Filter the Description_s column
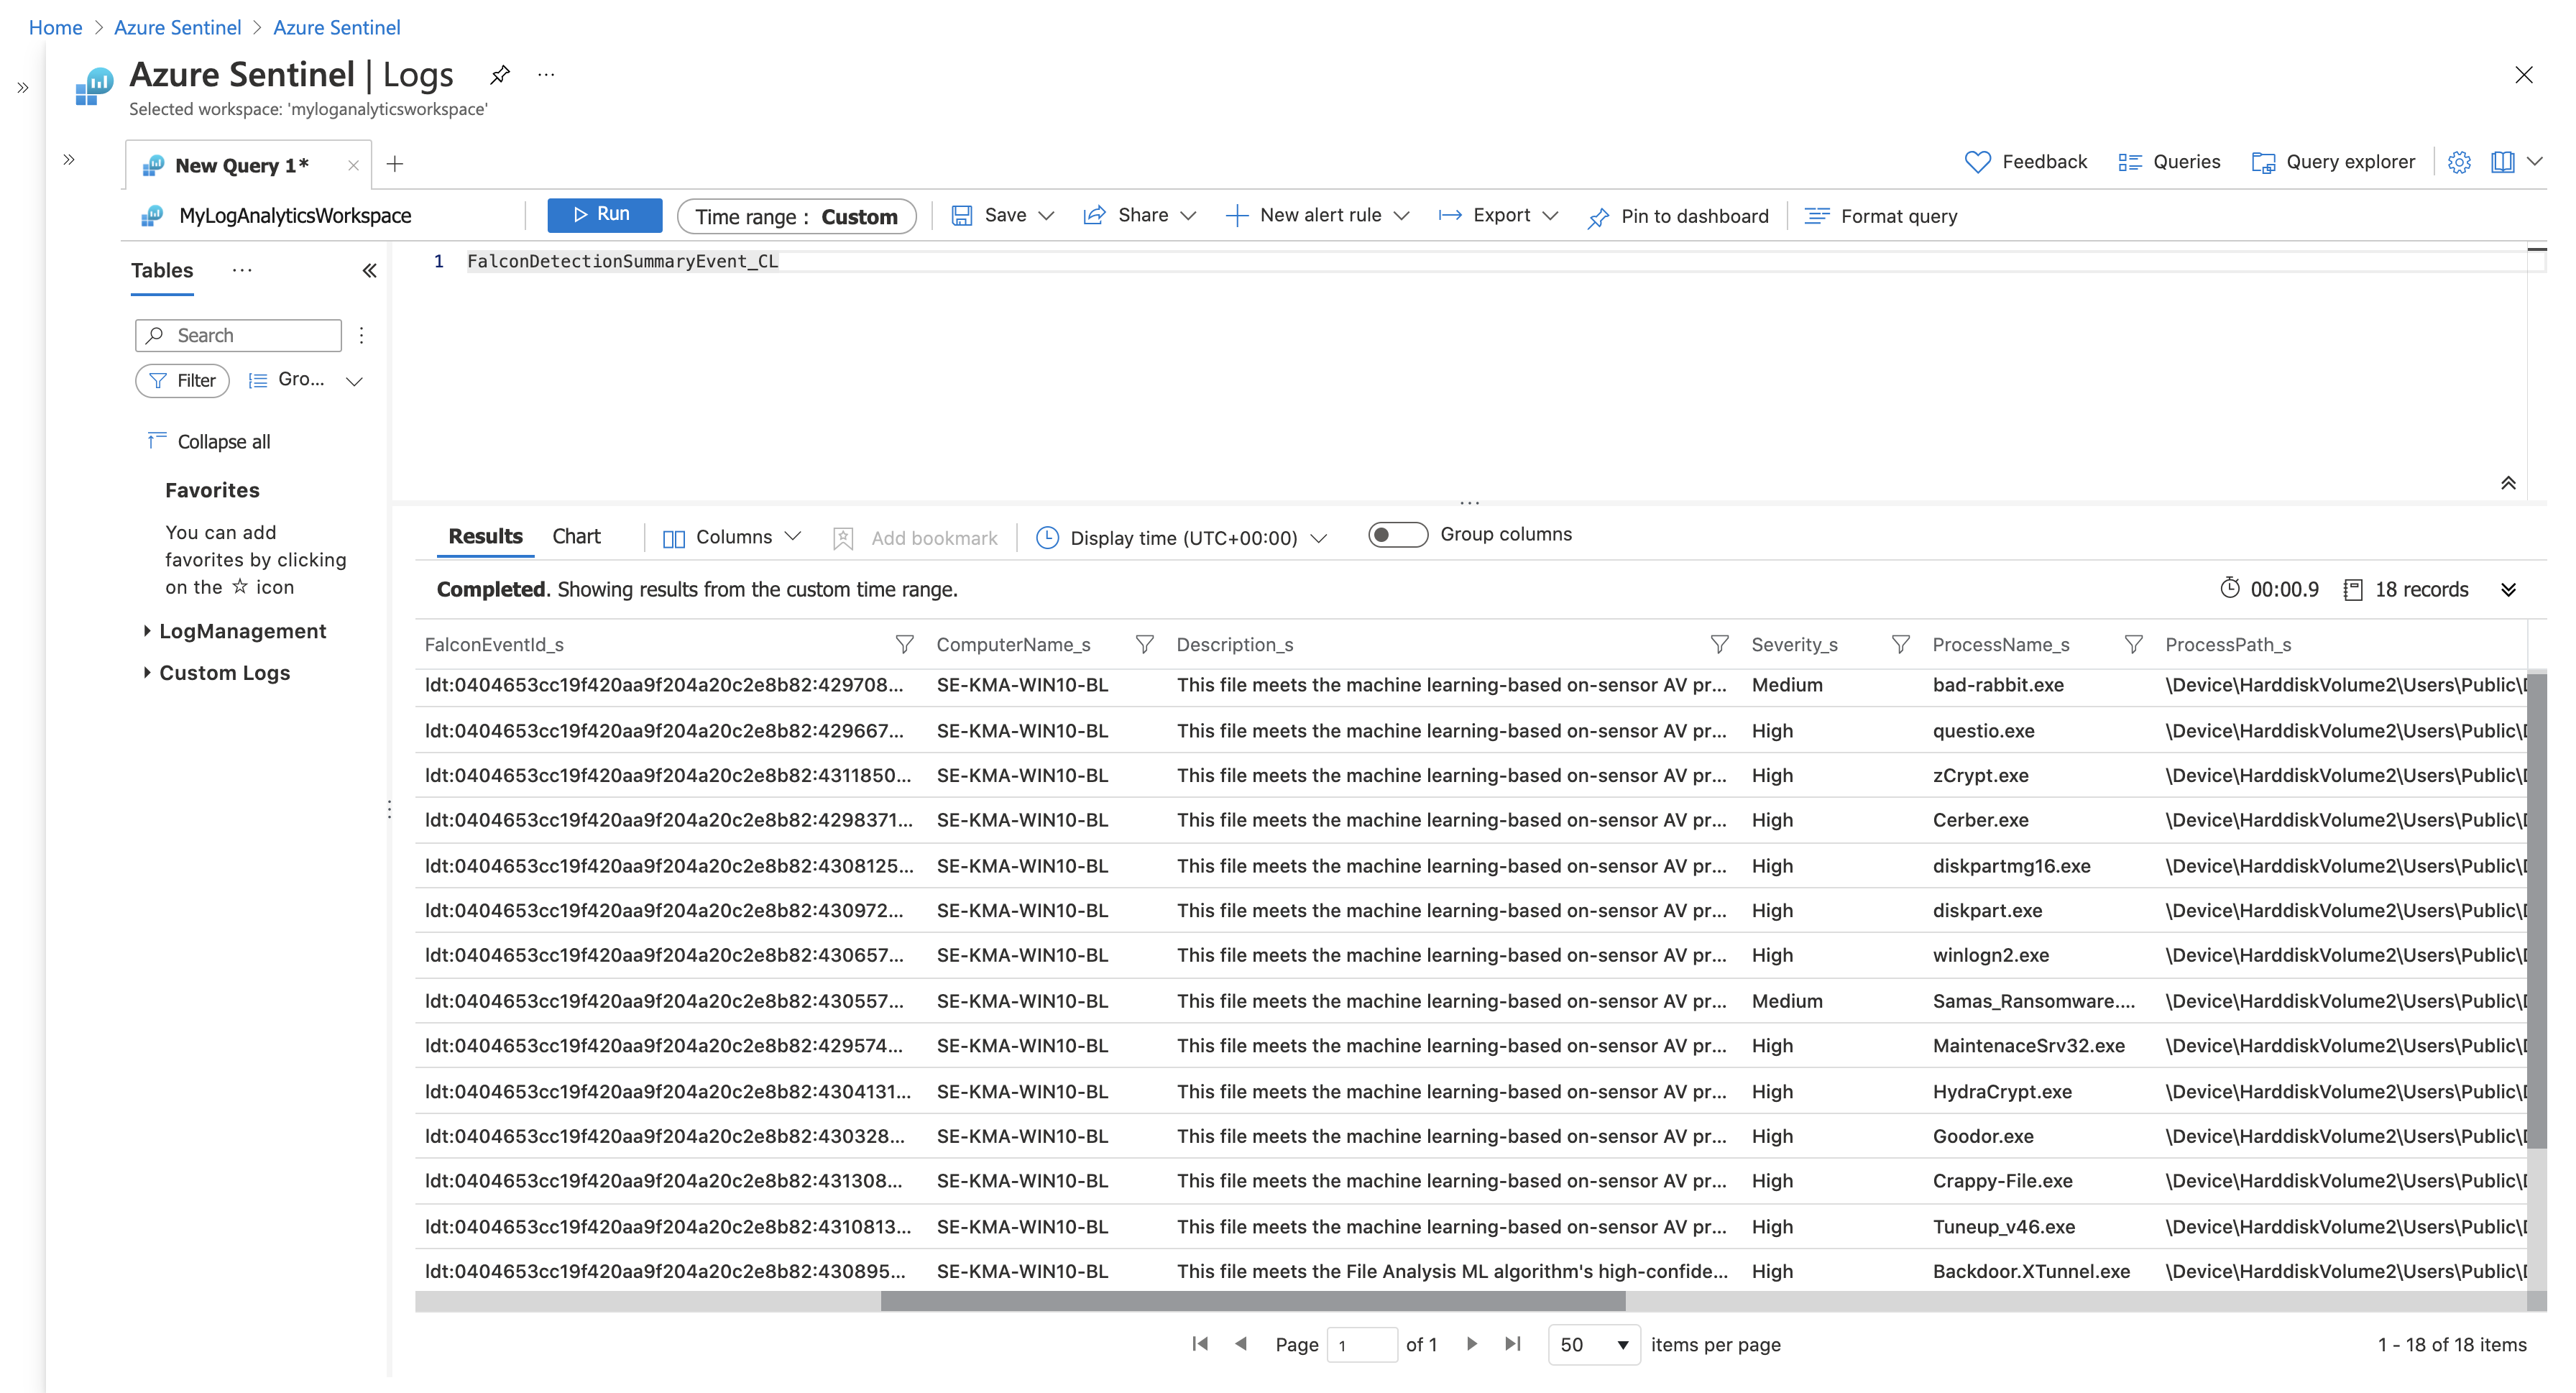The height and width of the screenshot is (1393, 2576). 1719,645
